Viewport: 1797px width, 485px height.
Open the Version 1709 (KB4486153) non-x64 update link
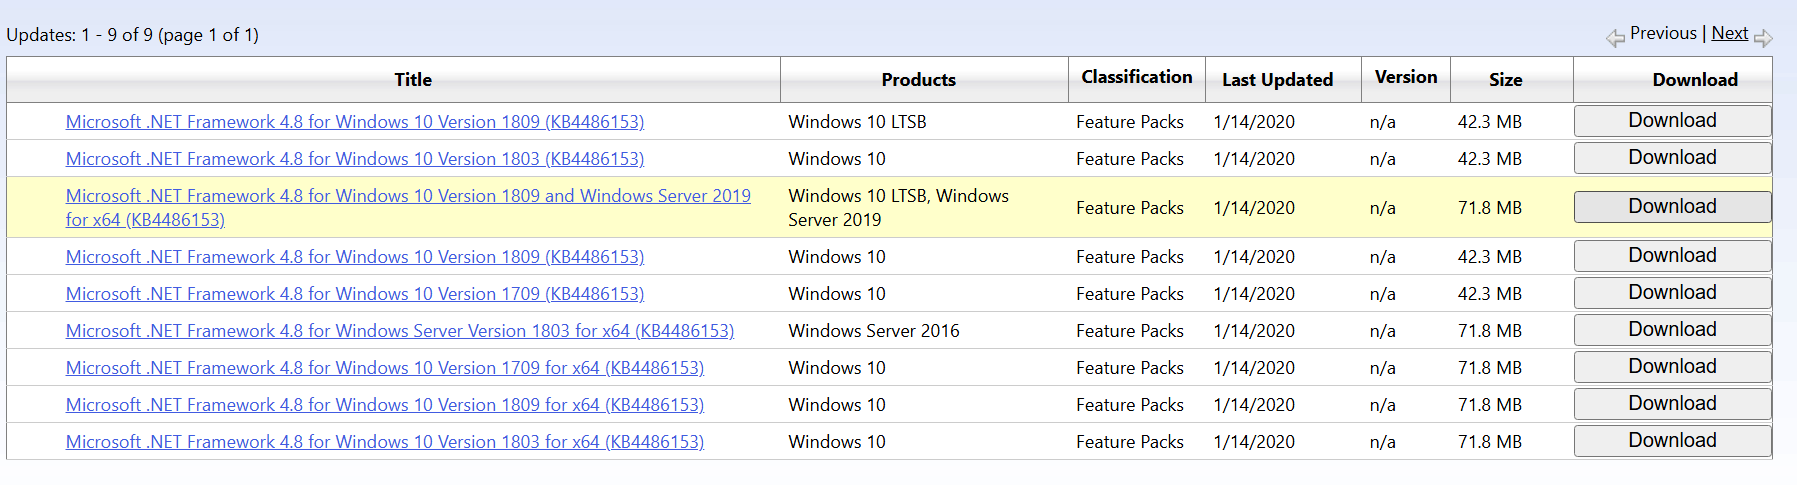(x=355, y=294)
